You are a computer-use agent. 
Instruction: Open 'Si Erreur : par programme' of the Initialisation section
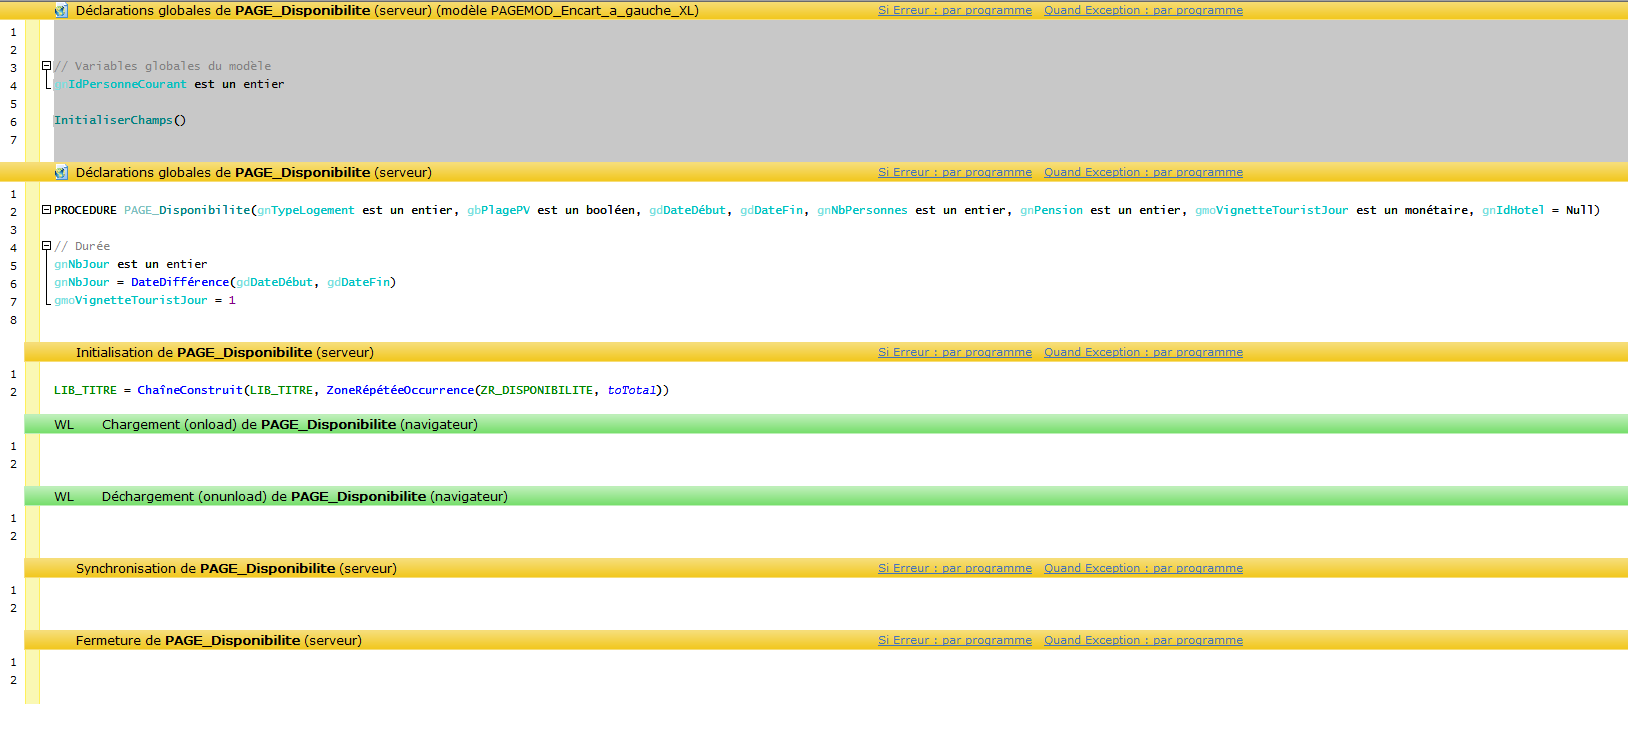[x=955, y=352]
